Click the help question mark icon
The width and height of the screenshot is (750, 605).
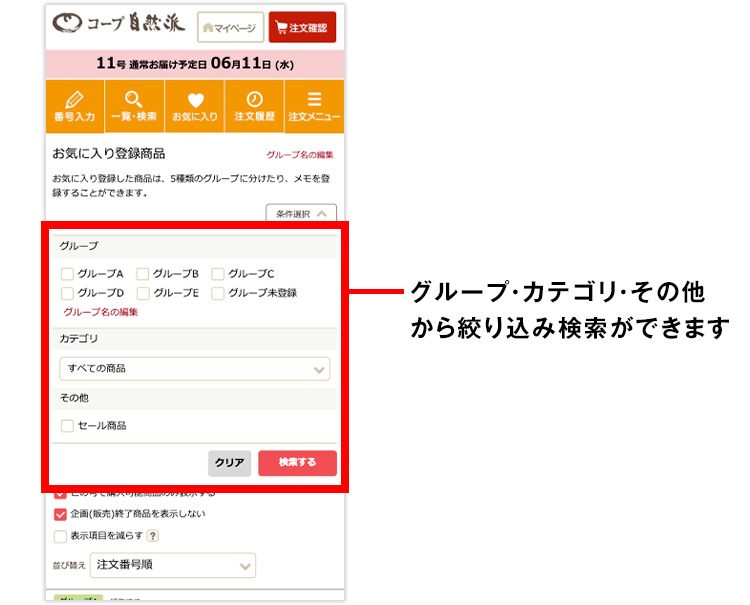153,536
